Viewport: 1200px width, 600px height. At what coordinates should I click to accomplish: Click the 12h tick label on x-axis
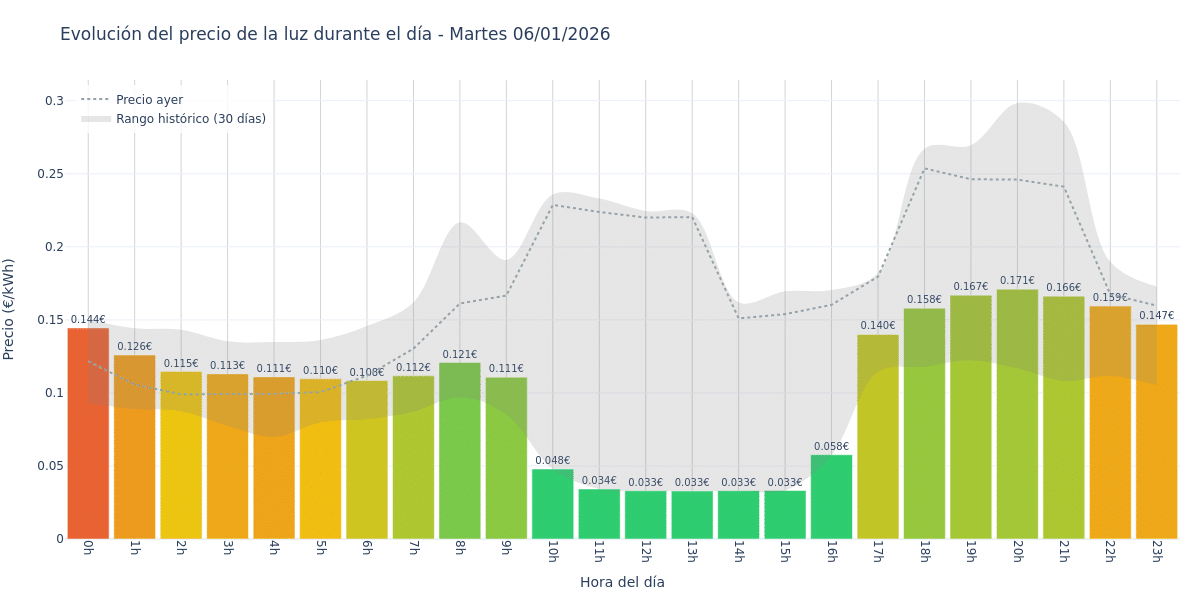tap(645, 551)
